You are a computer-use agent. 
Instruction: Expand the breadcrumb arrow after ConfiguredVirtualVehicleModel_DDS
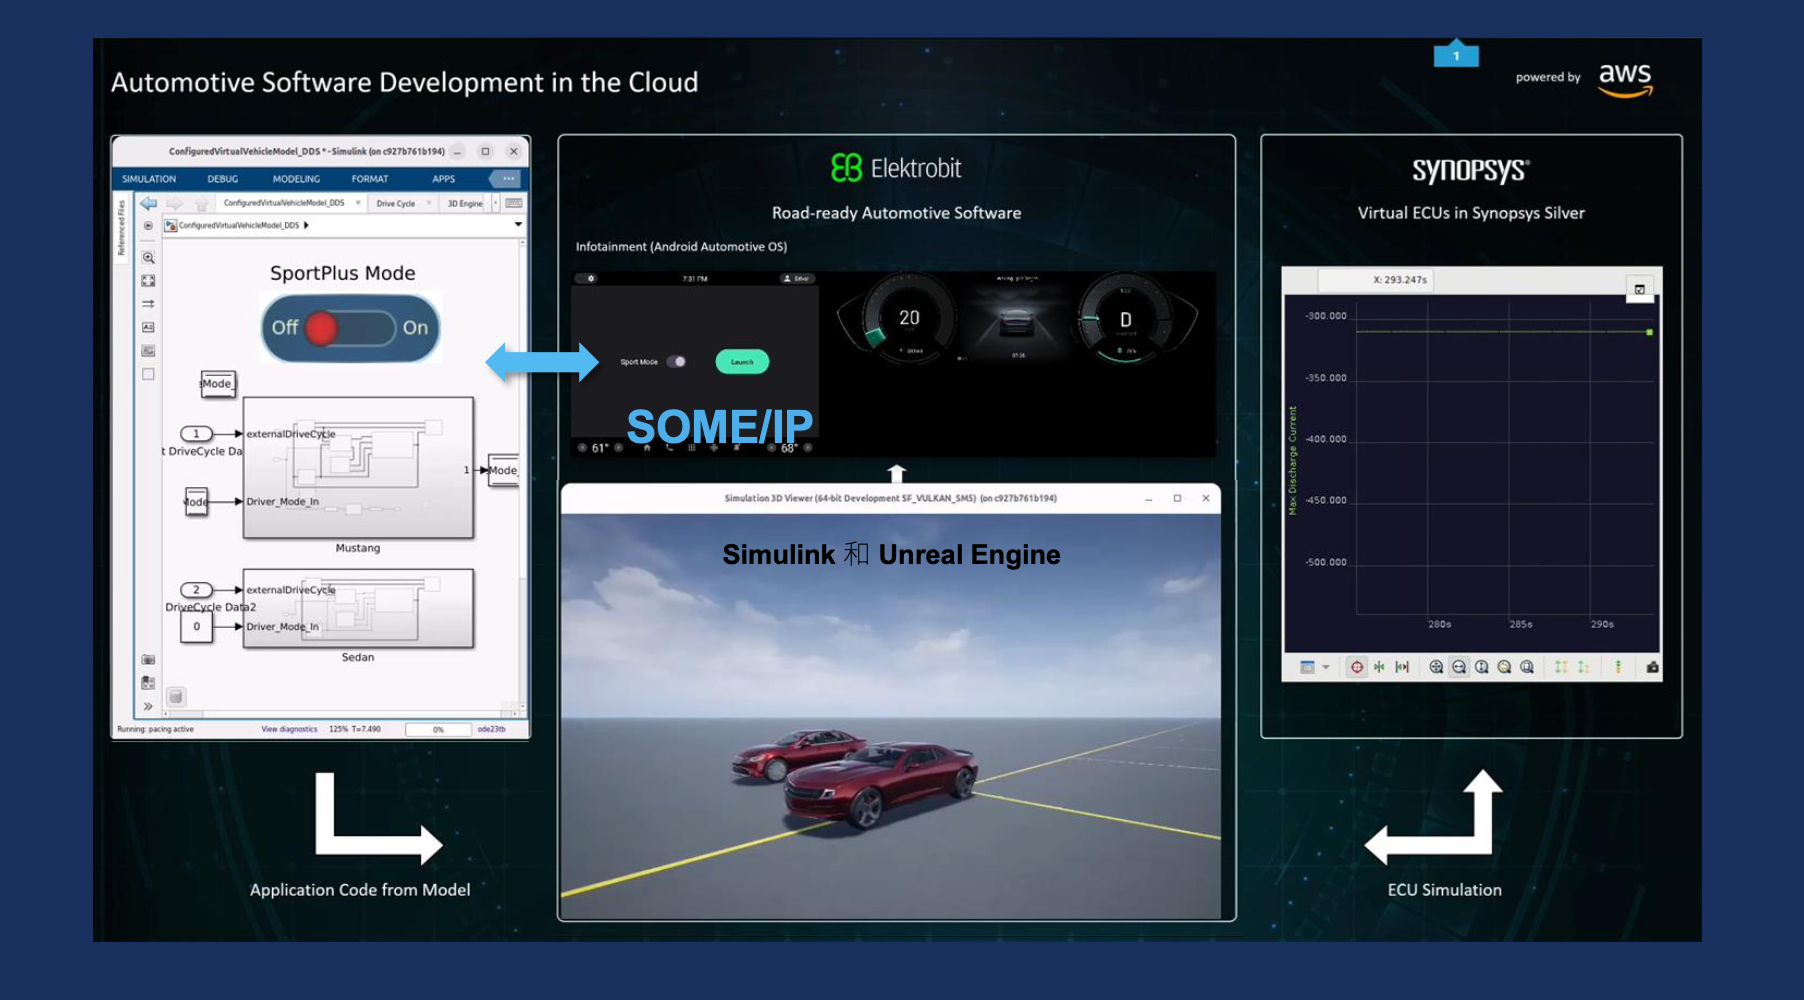pos(306,226)
